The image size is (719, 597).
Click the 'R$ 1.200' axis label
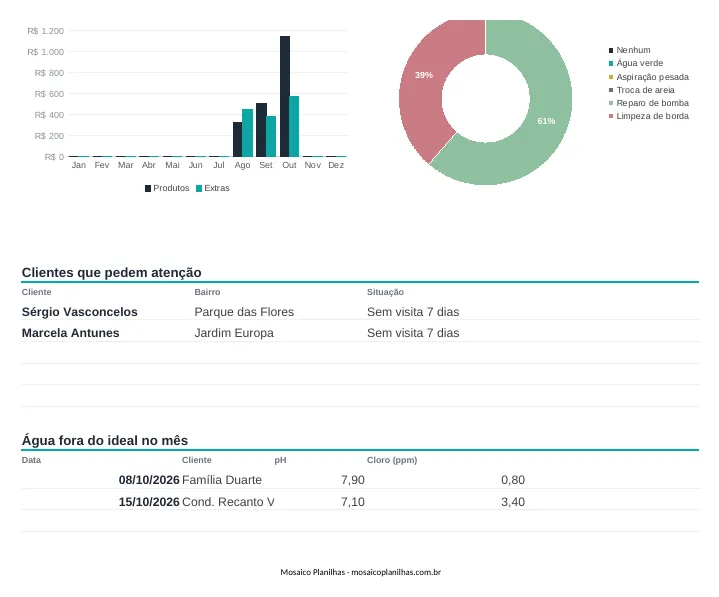(x=45, y=31)
